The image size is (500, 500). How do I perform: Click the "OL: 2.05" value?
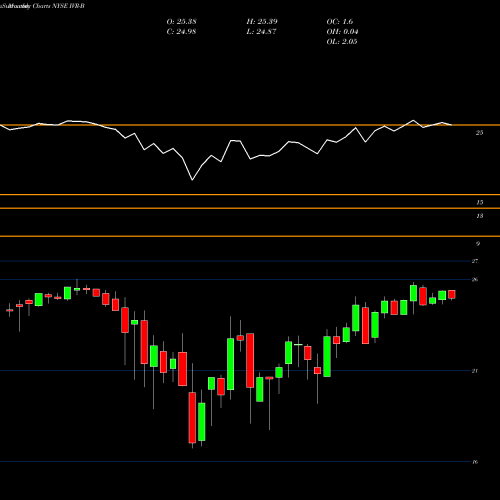[342, 42]
